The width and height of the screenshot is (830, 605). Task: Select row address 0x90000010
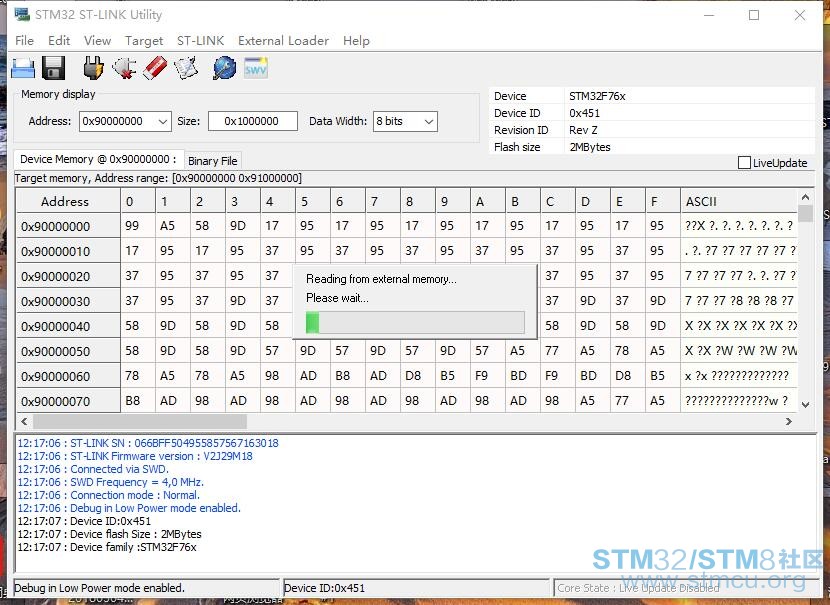pyautogui.click(x=68, y=251)
